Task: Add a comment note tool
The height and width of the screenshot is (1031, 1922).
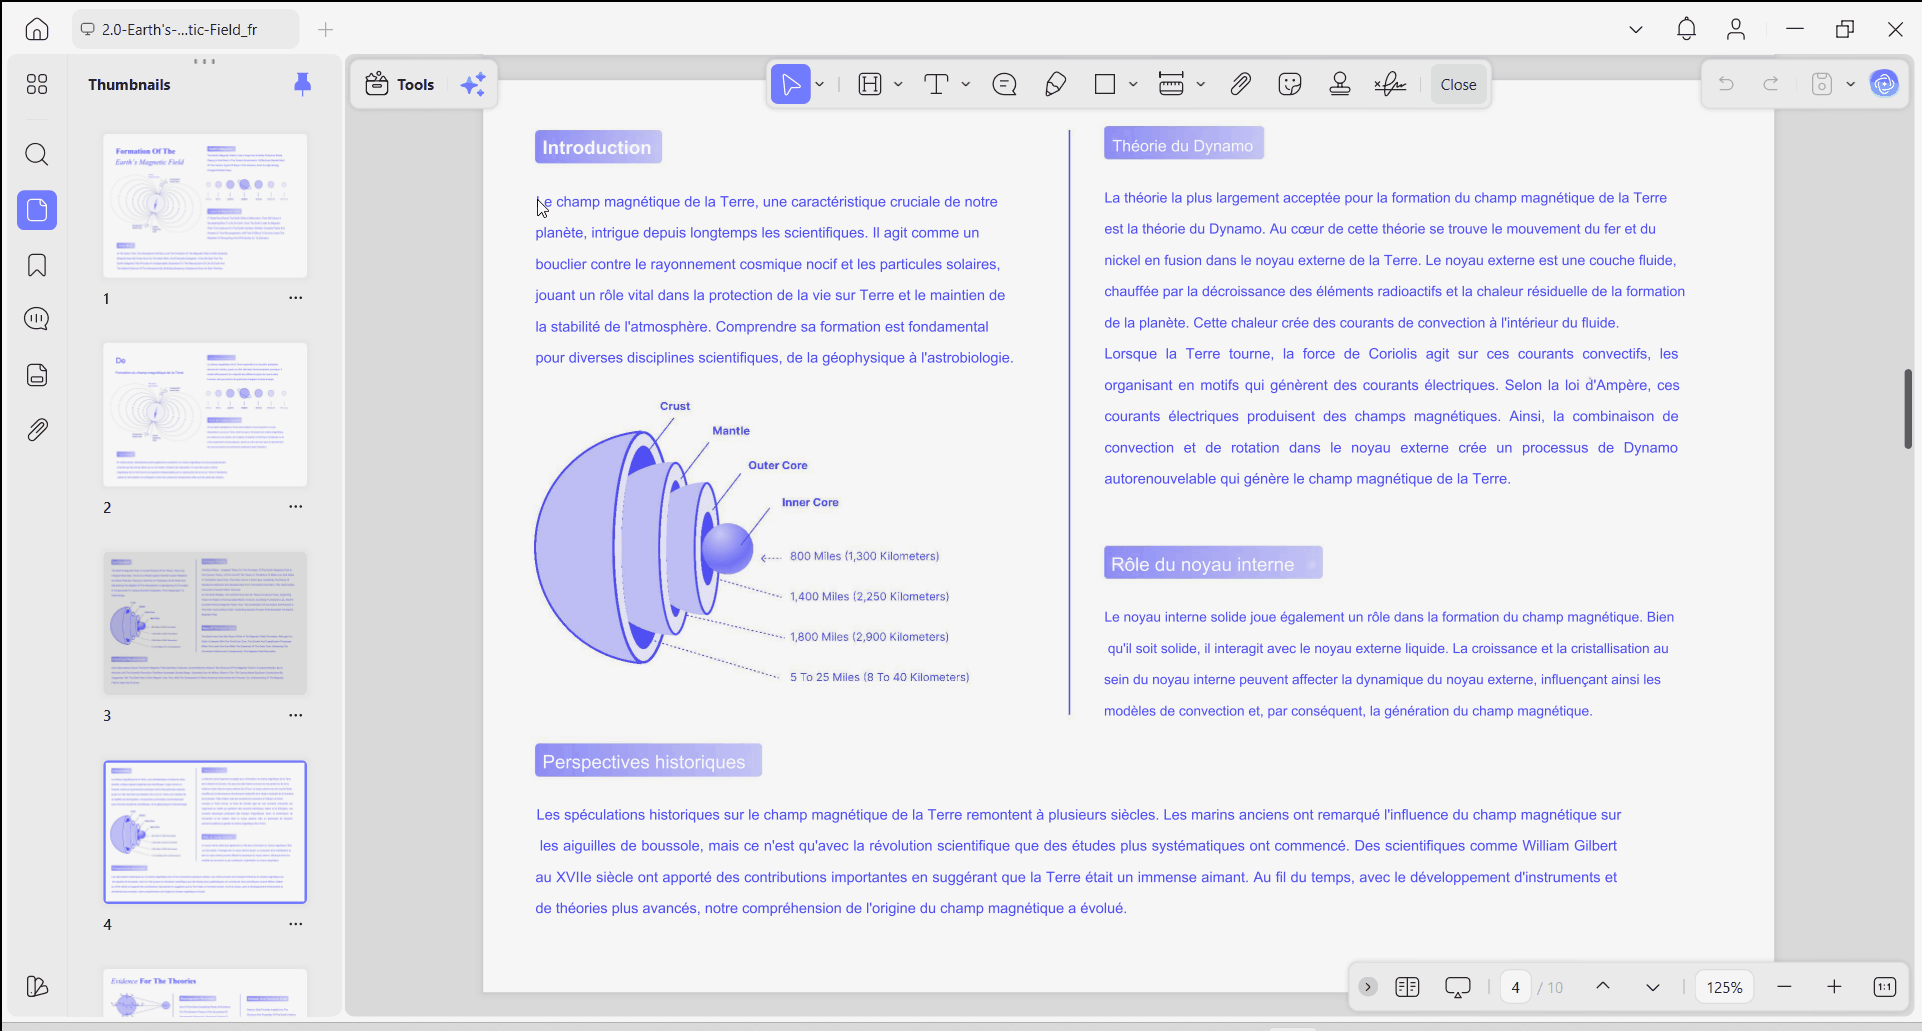Action: pos(1005,85)
